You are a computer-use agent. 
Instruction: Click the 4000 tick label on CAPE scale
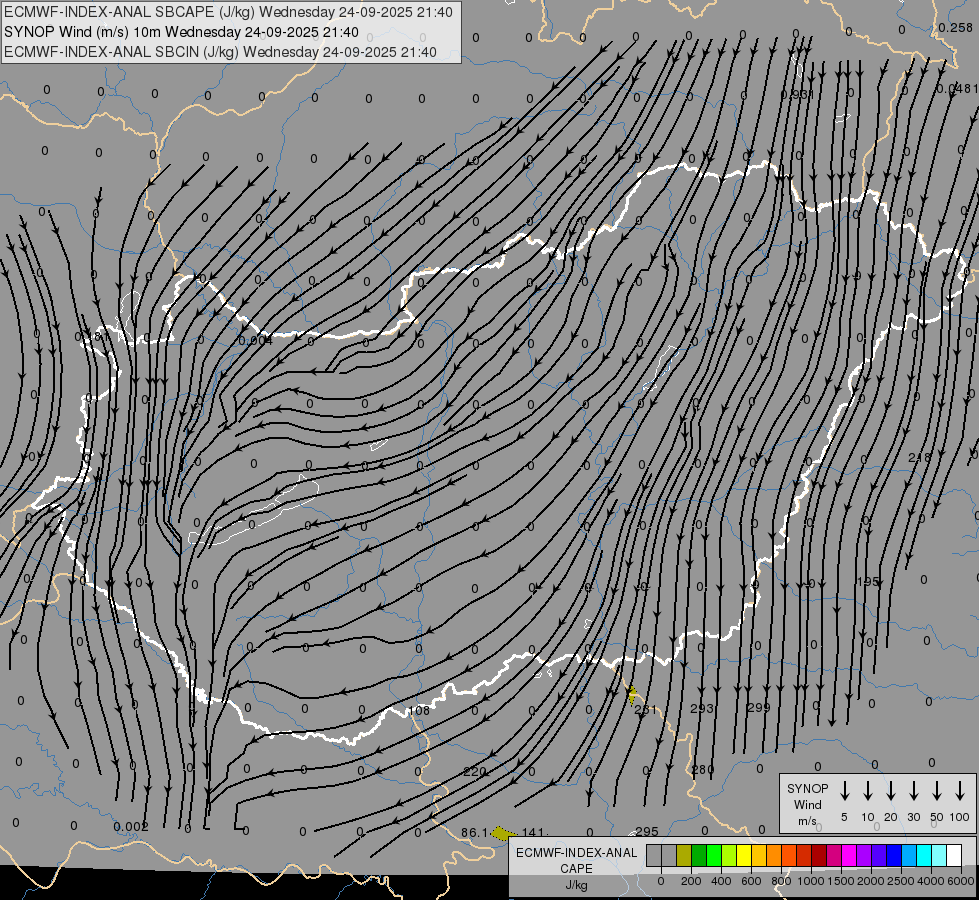930,881
